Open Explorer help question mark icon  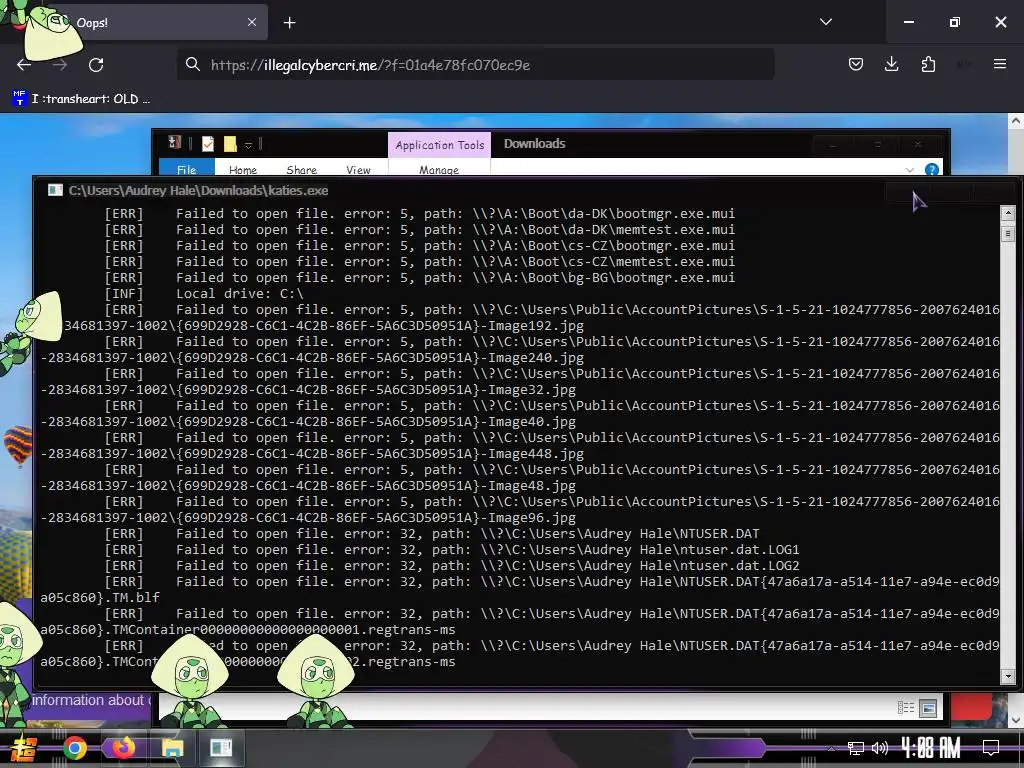point(932,170)
